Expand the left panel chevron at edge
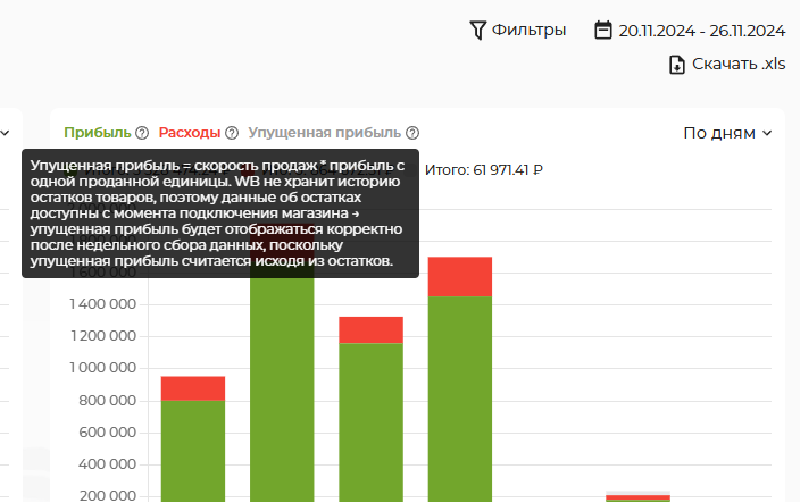Image resolution: width=800 pixels, height=502 pixels. [x=5, y=134]
